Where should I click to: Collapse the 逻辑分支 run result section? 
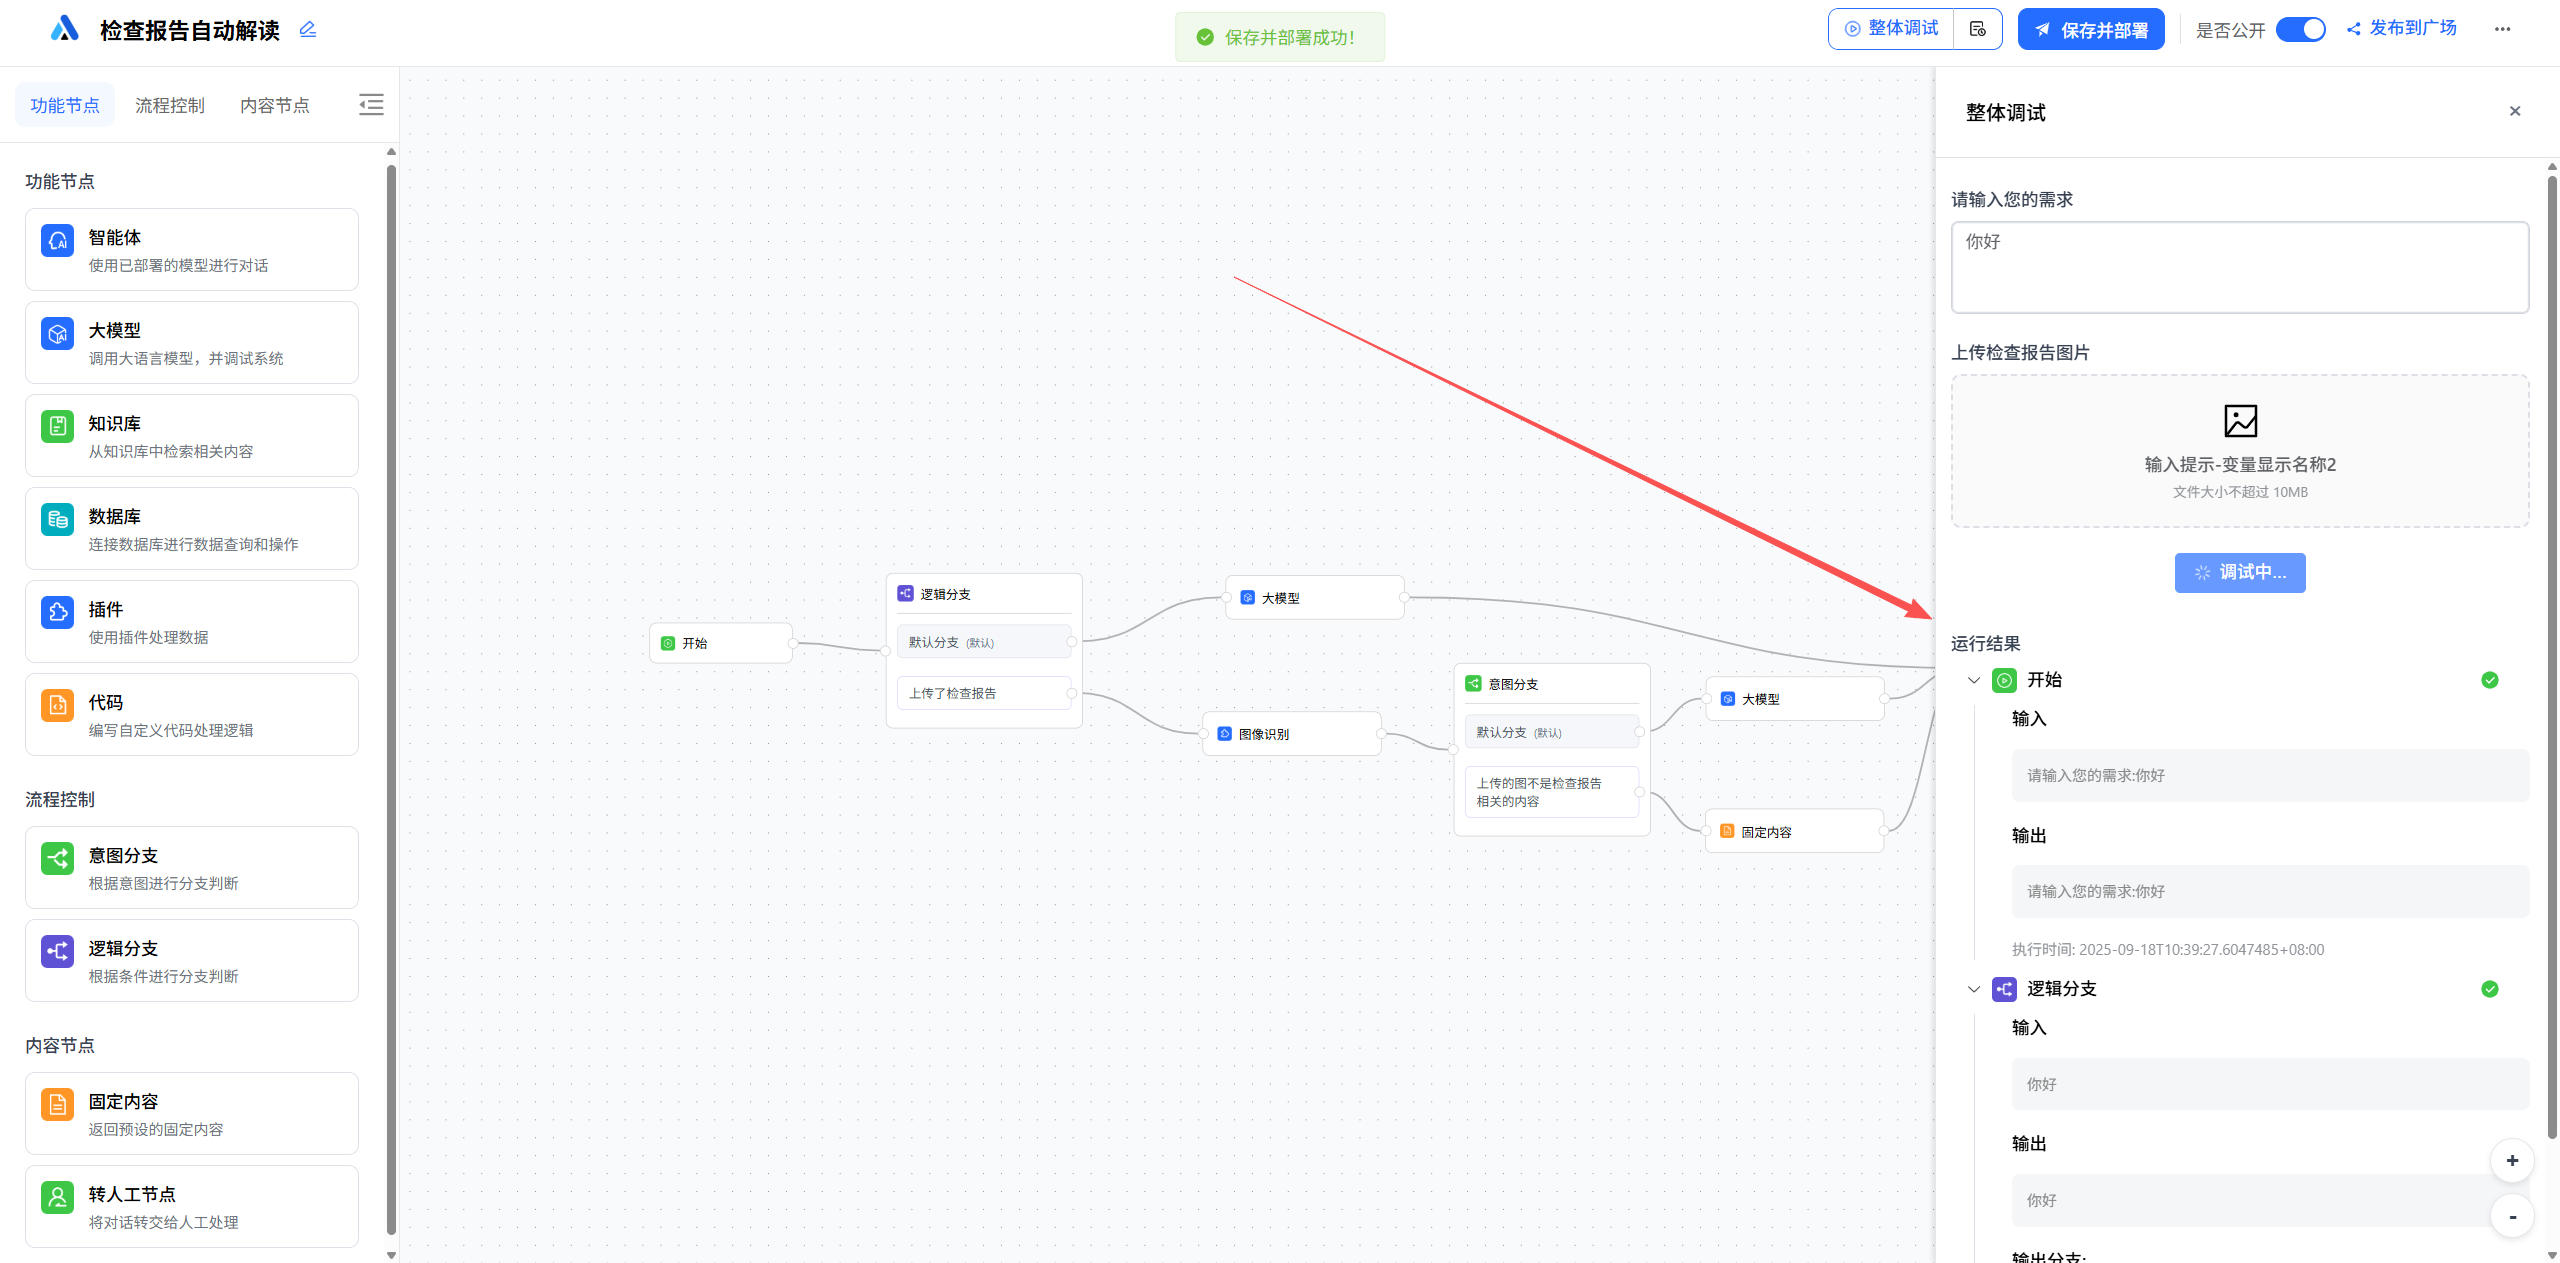[x=1974, y=989]
